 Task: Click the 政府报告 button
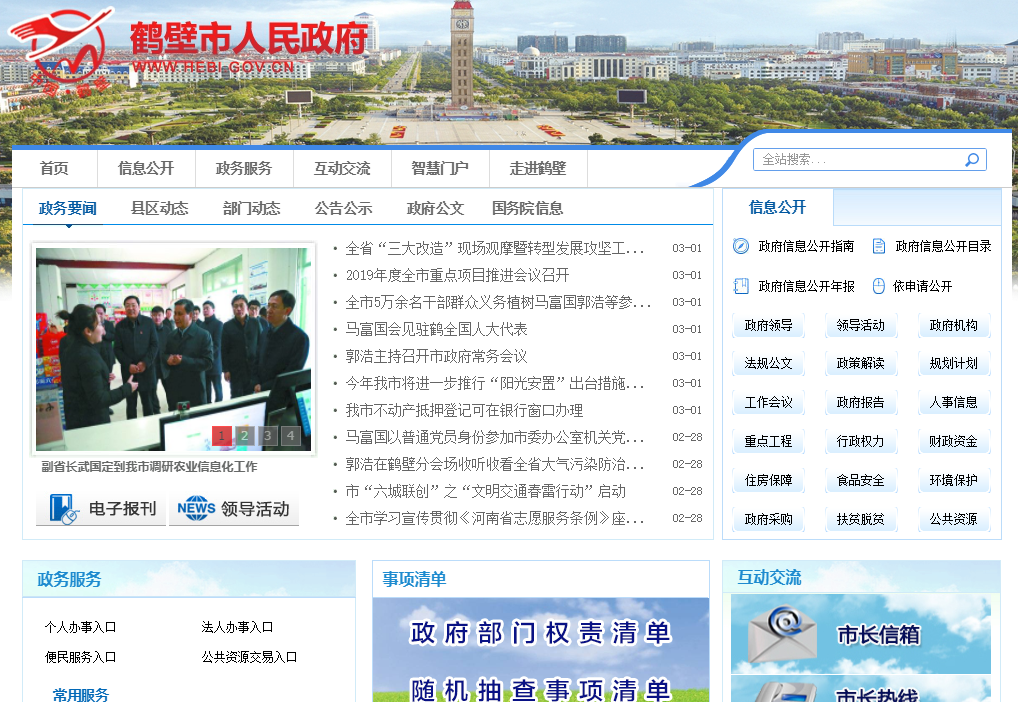[x=861, y=403]
